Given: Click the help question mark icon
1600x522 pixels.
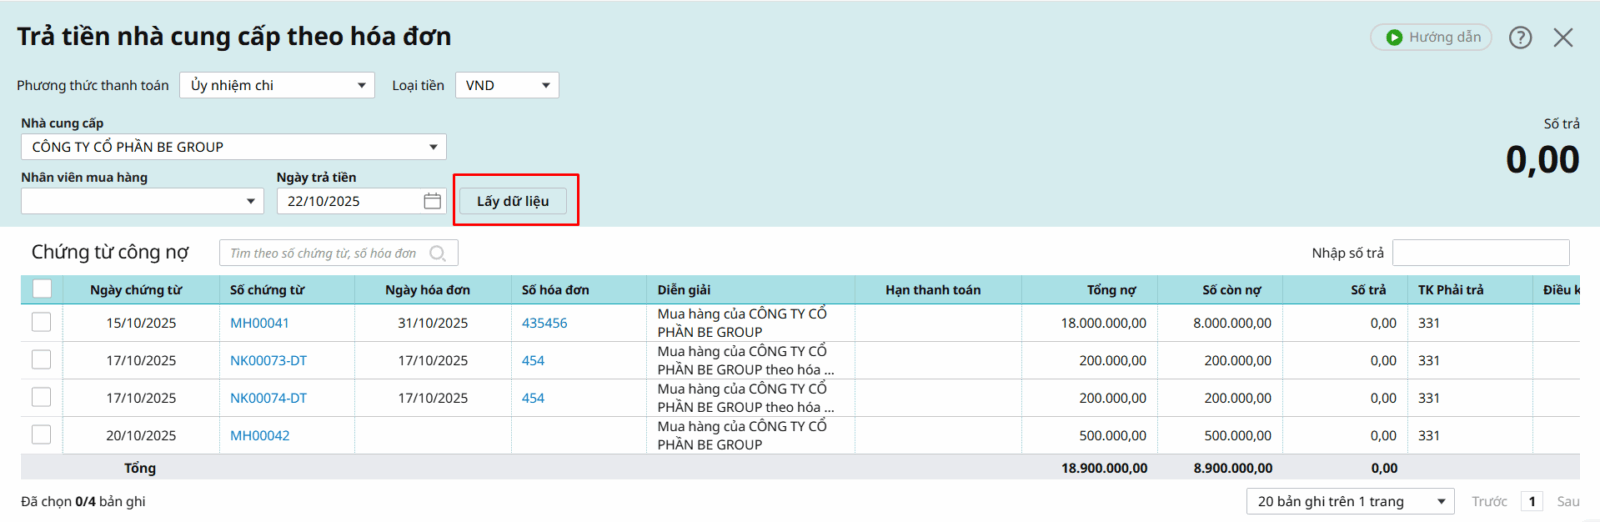Looking at the screenshot, I should click(1520, 38).
